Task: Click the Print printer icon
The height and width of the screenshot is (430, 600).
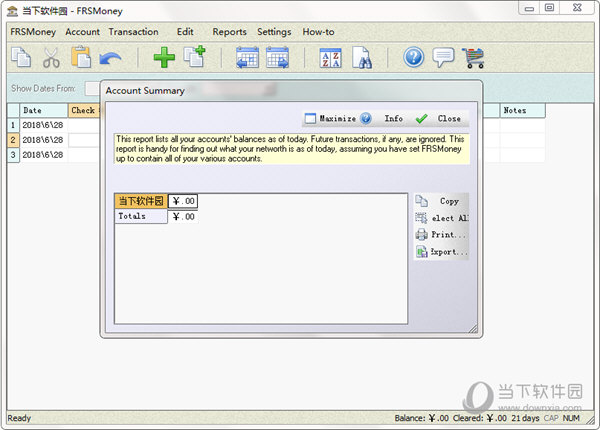Action: [x=421, y=235]
